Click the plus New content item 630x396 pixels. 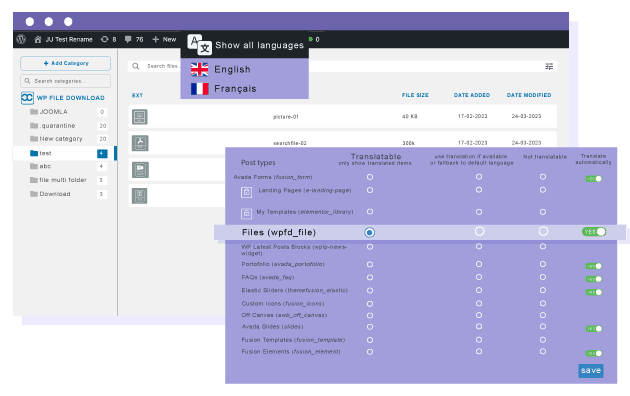coord(164,39)
